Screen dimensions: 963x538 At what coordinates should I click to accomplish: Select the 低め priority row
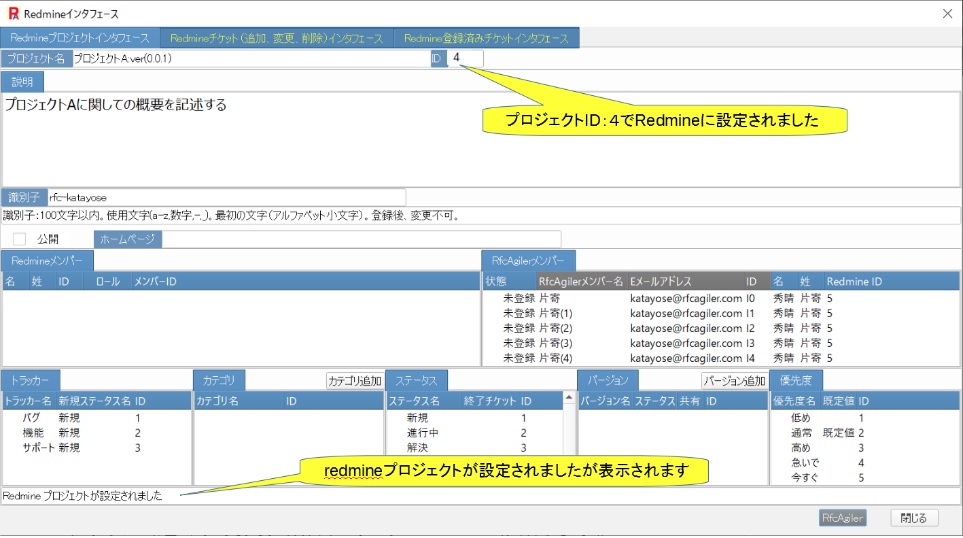coord(865,418)
